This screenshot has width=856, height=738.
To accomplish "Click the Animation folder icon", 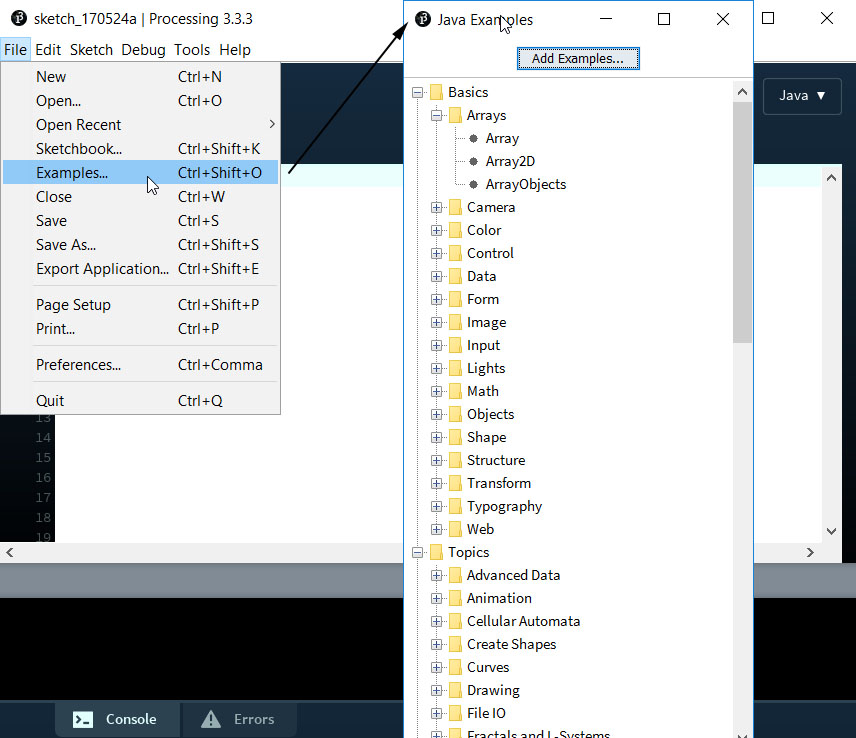I will click(x=455, y=598).
